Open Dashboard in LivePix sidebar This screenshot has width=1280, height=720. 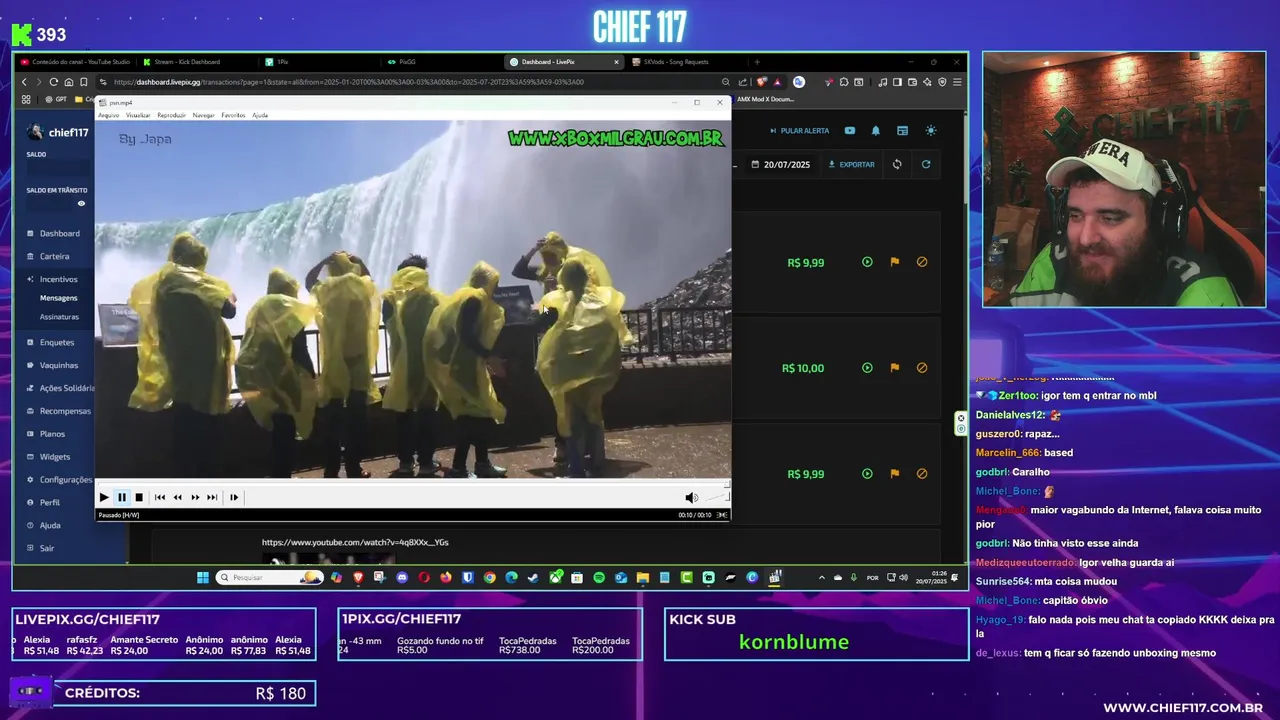(x=59, y=233)
